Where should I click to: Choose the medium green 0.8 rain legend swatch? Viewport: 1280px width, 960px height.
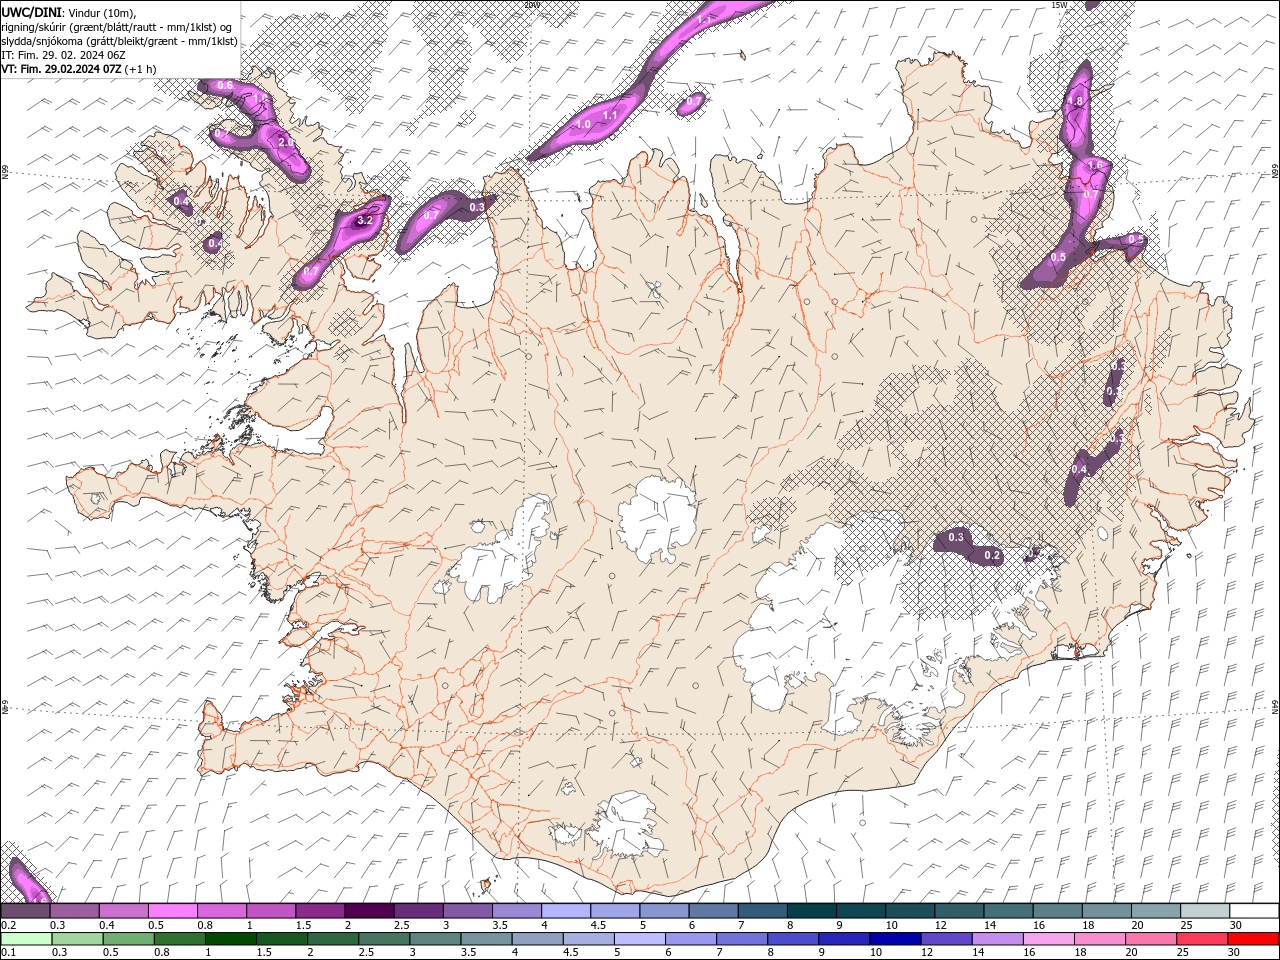179,939
